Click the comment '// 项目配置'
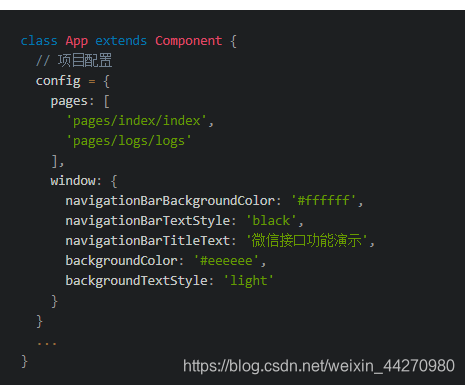The image size is (465, 385). [74, 61]
